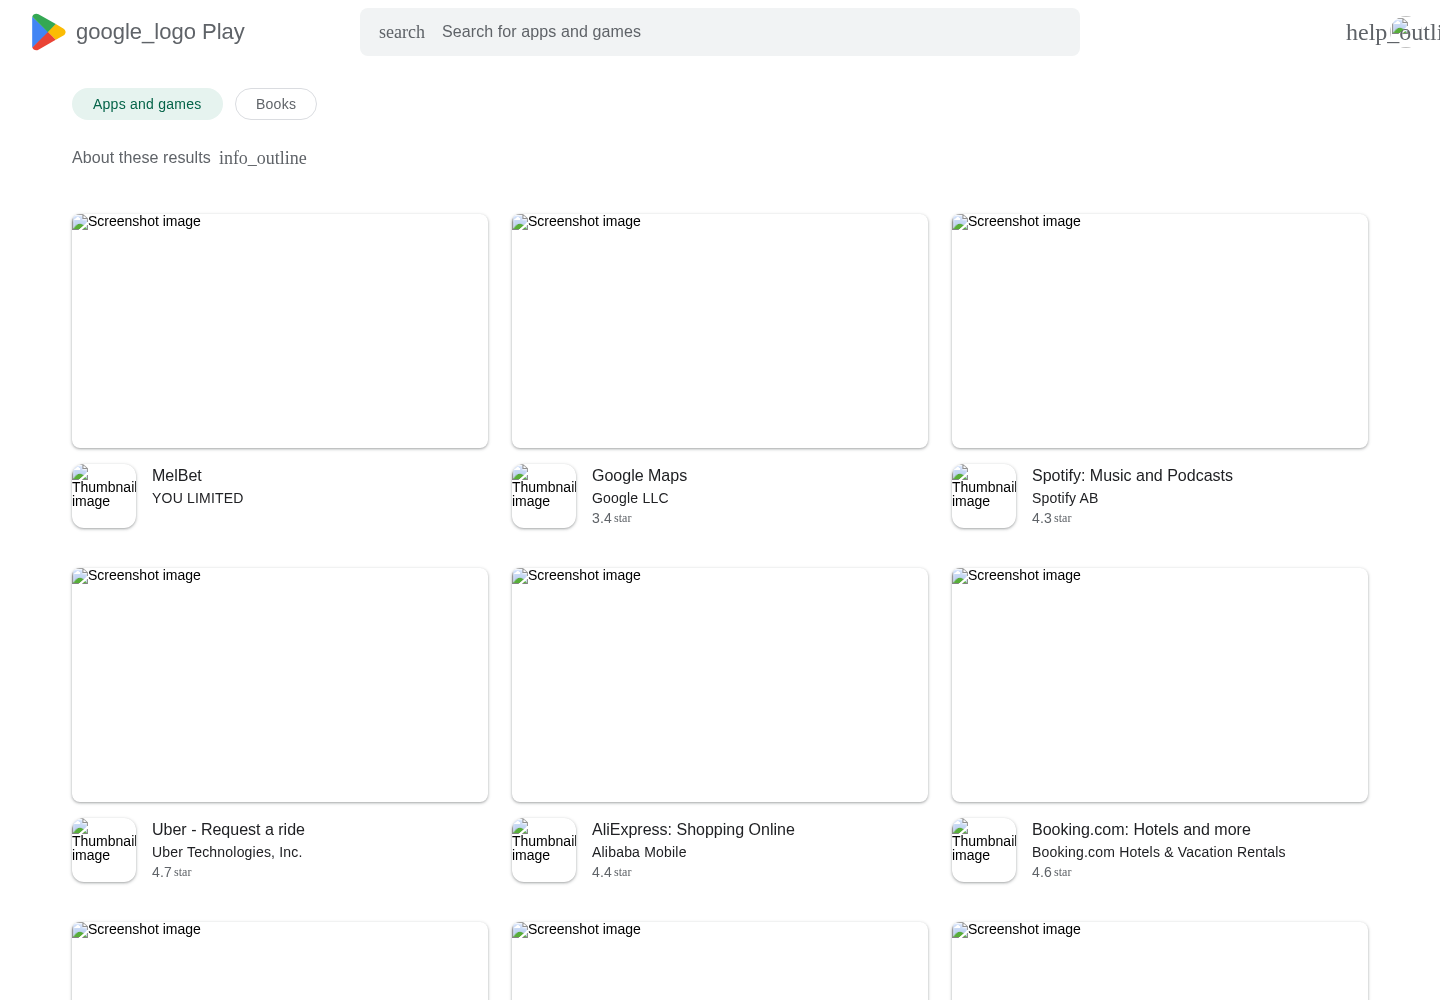Viewport: 1440px width, 1000px height.
Task: Click the 4.7 star rating
Action: click(x=172, y=872)
